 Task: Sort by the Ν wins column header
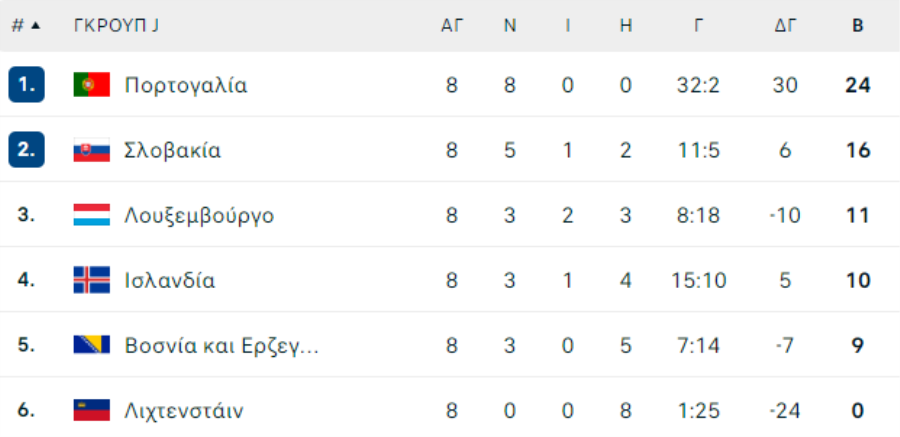(510, 26)
